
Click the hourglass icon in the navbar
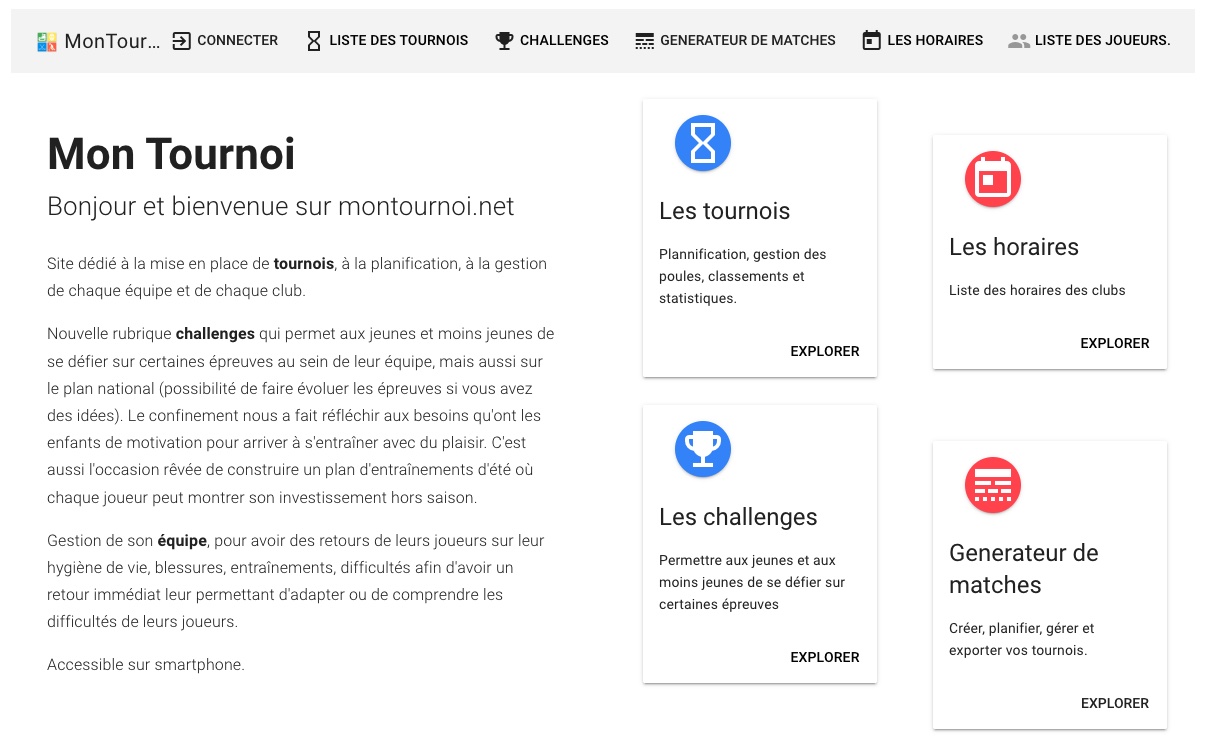pyautogui.click(x=314, y=41)
